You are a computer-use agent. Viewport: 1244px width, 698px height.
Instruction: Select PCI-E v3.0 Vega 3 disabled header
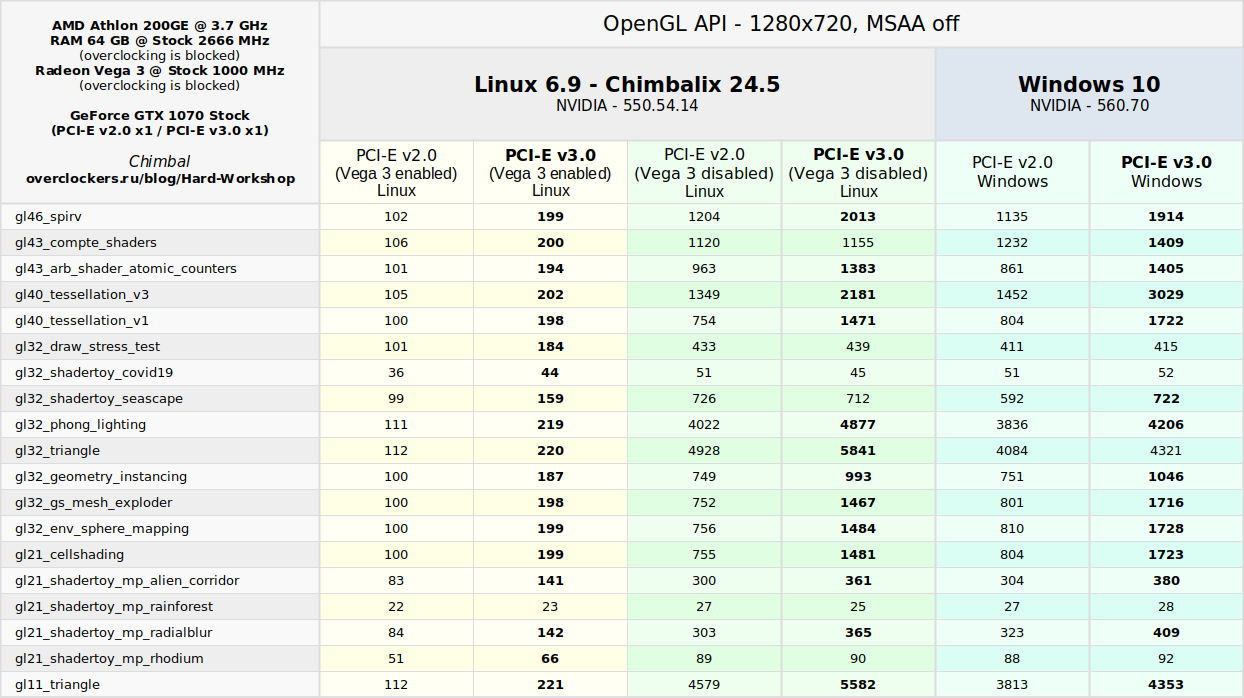pyautogui.click(x=858, y=172)
